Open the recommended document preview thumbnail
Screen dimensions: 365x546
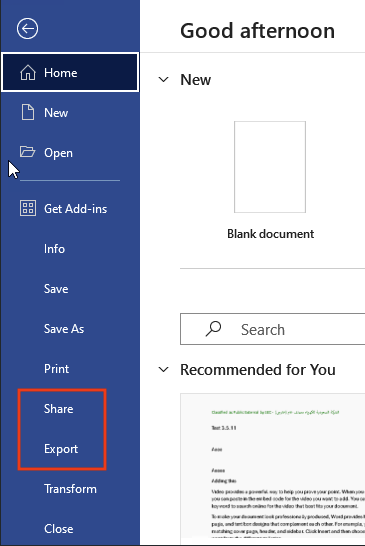(x=272, y=469)
